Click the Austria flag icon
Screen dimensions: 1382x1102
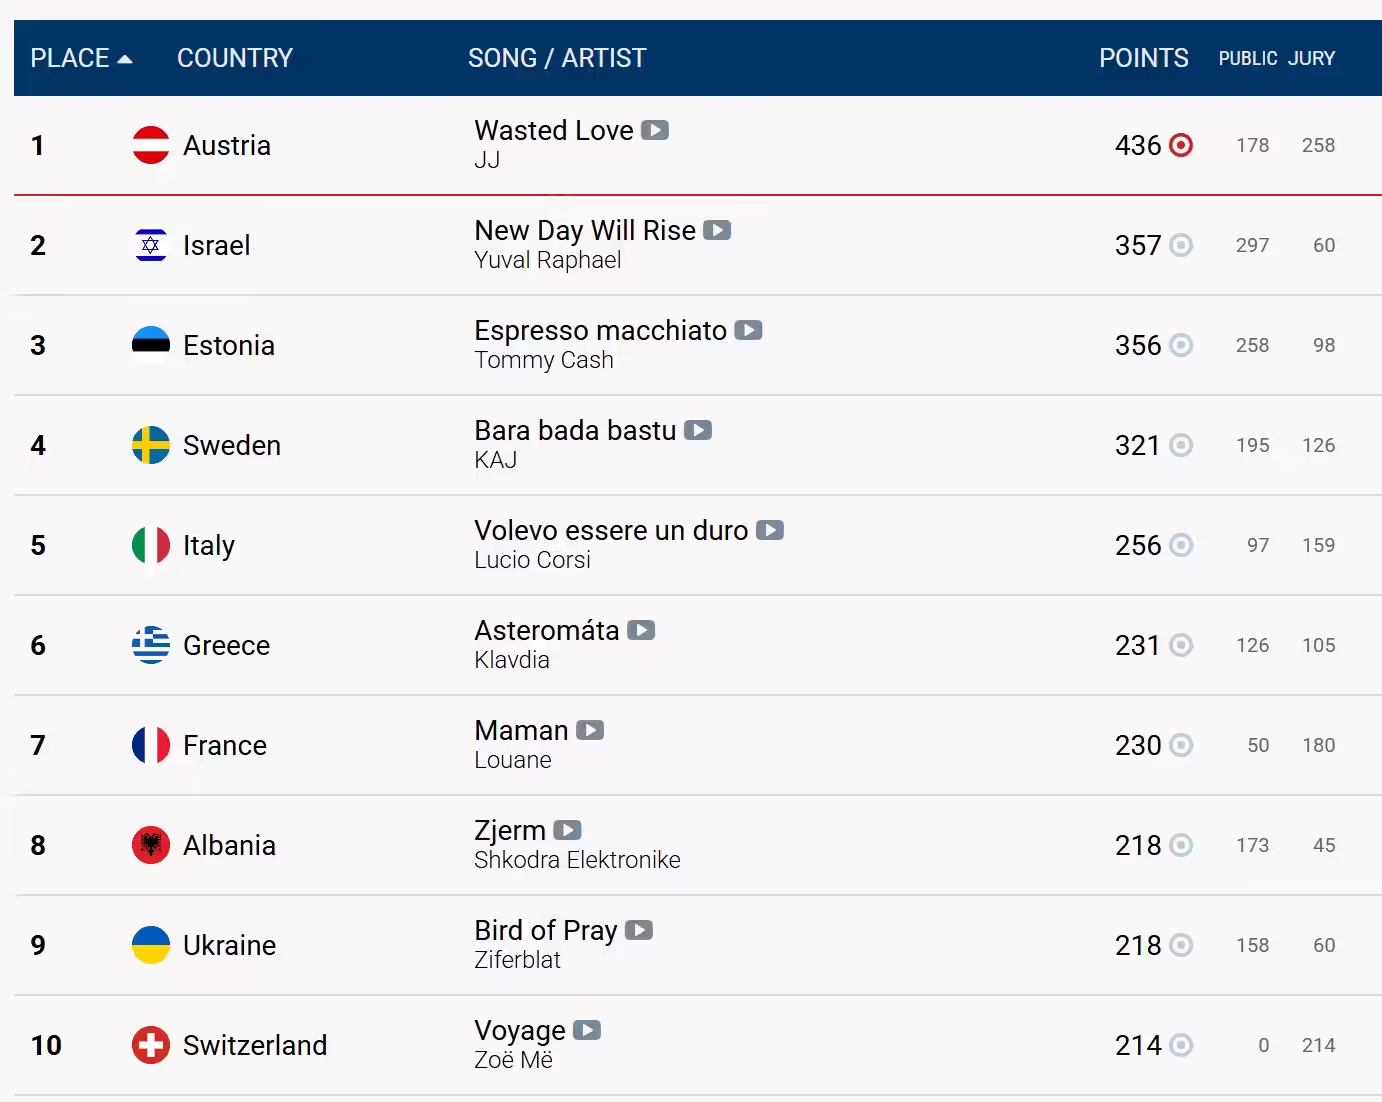(x=151, y=145)
